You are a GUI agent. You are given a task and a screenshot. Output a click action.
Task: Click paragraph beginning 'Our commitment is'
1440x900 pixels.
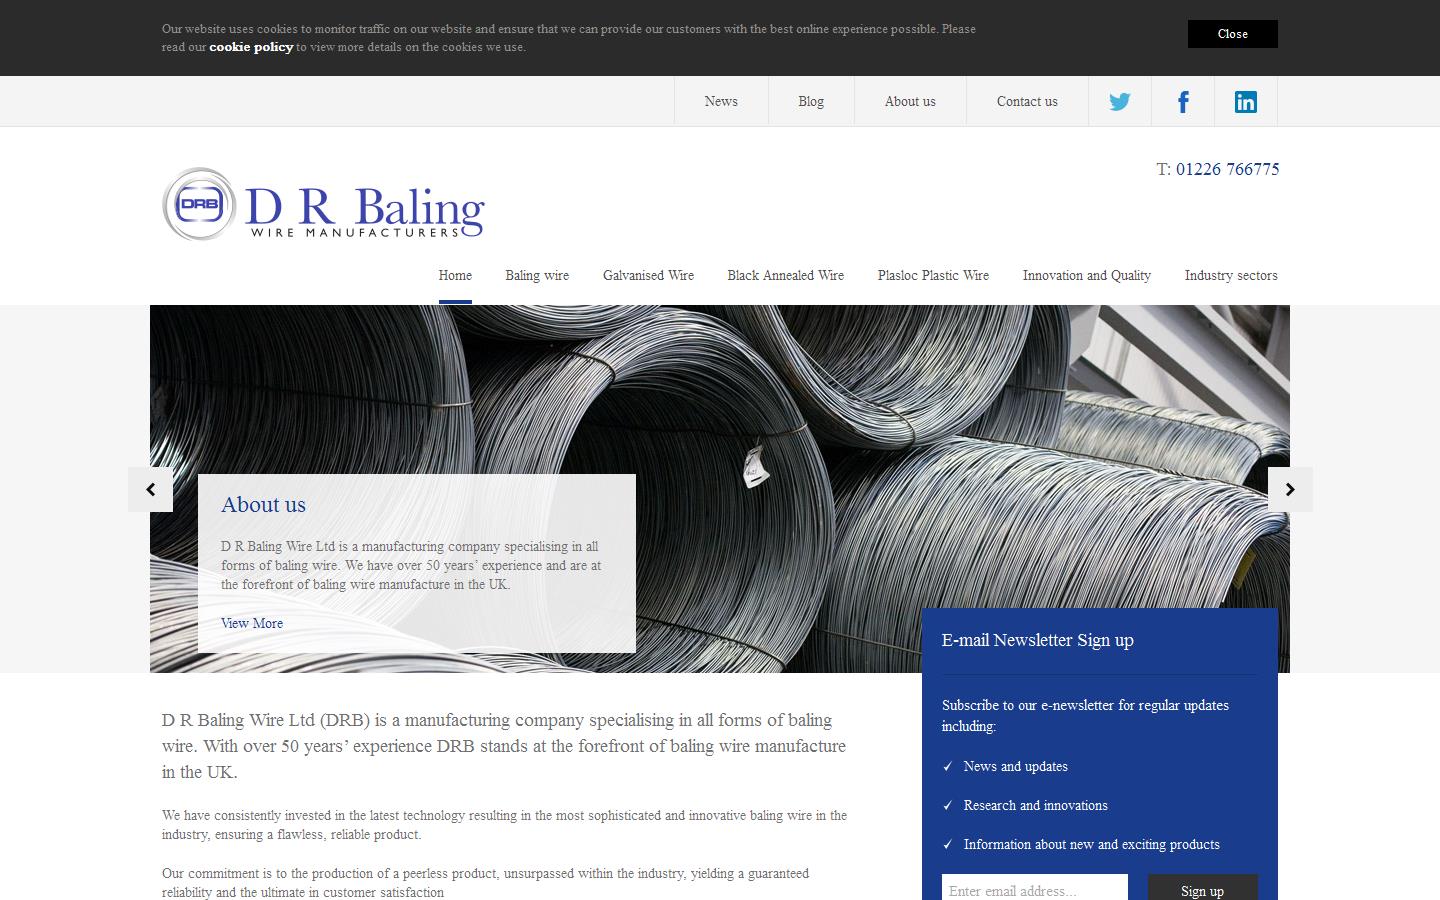[485, 882]
